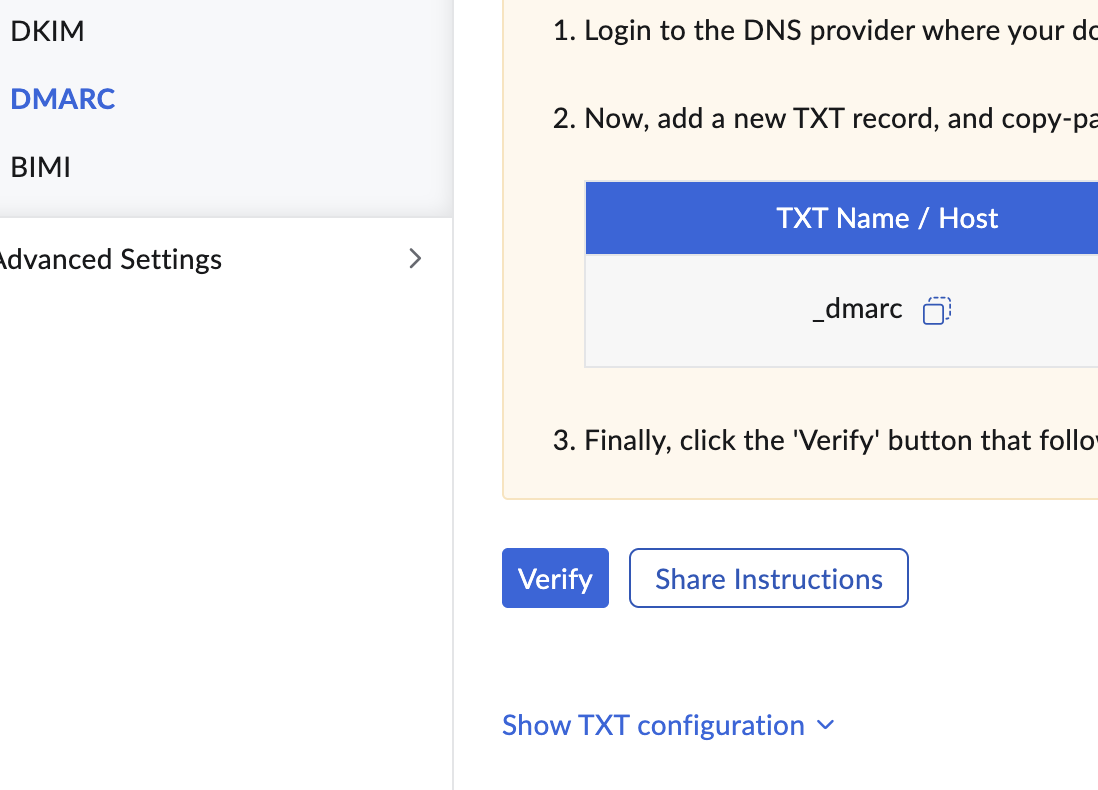1098x790 pixels.
Task: Expand Advanced Settings using its arrow
Action: (x=416, y=259)
